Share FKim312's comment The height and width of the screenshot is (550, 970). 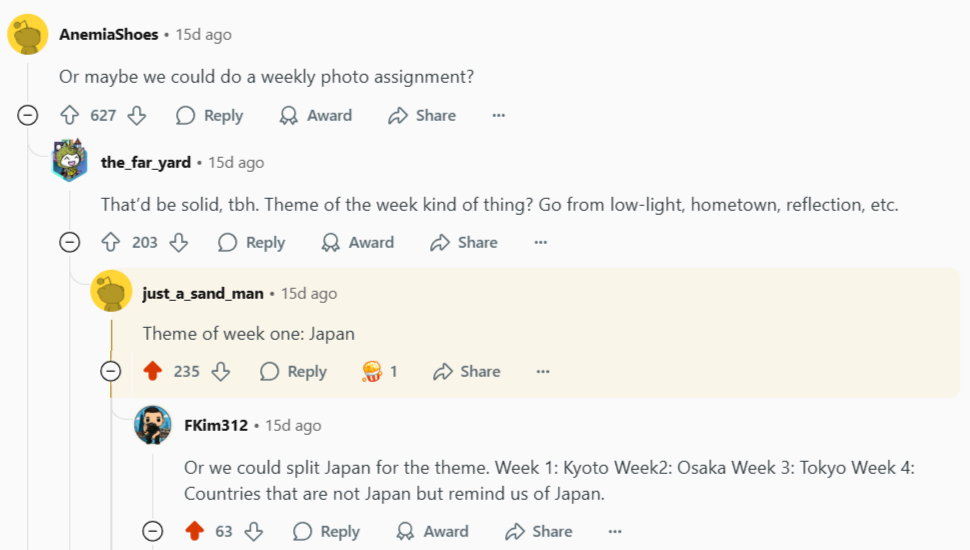[538, 531]
